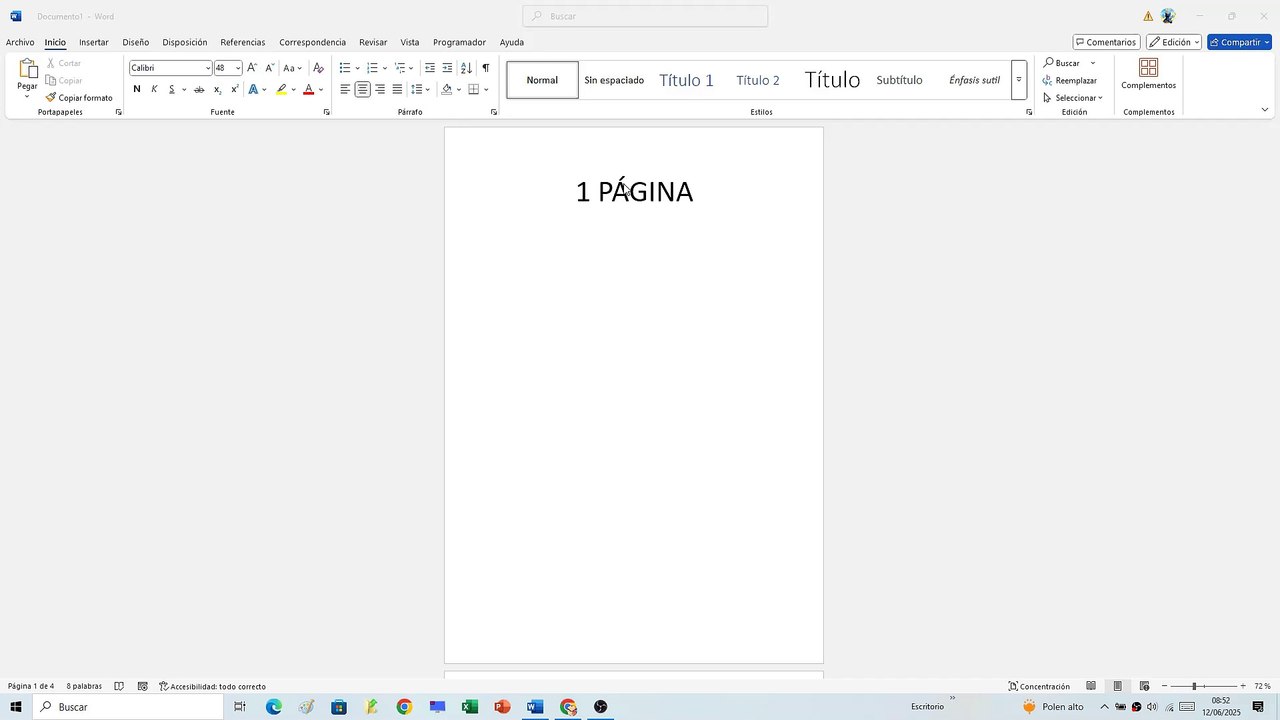Open PowerPoint from Windows taskbar
This screenshot has width=1280, height=720.
pos(502,707)
